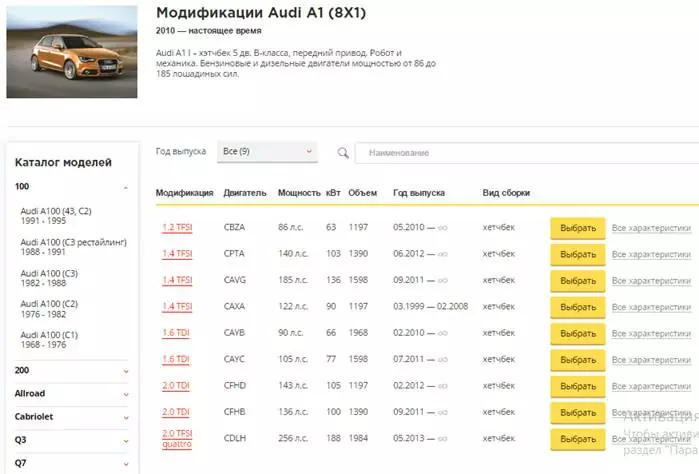Open Audi A100 (43, C2) 1991-1995
Viewport: 699px width, 474px height.
coord(56,216)
